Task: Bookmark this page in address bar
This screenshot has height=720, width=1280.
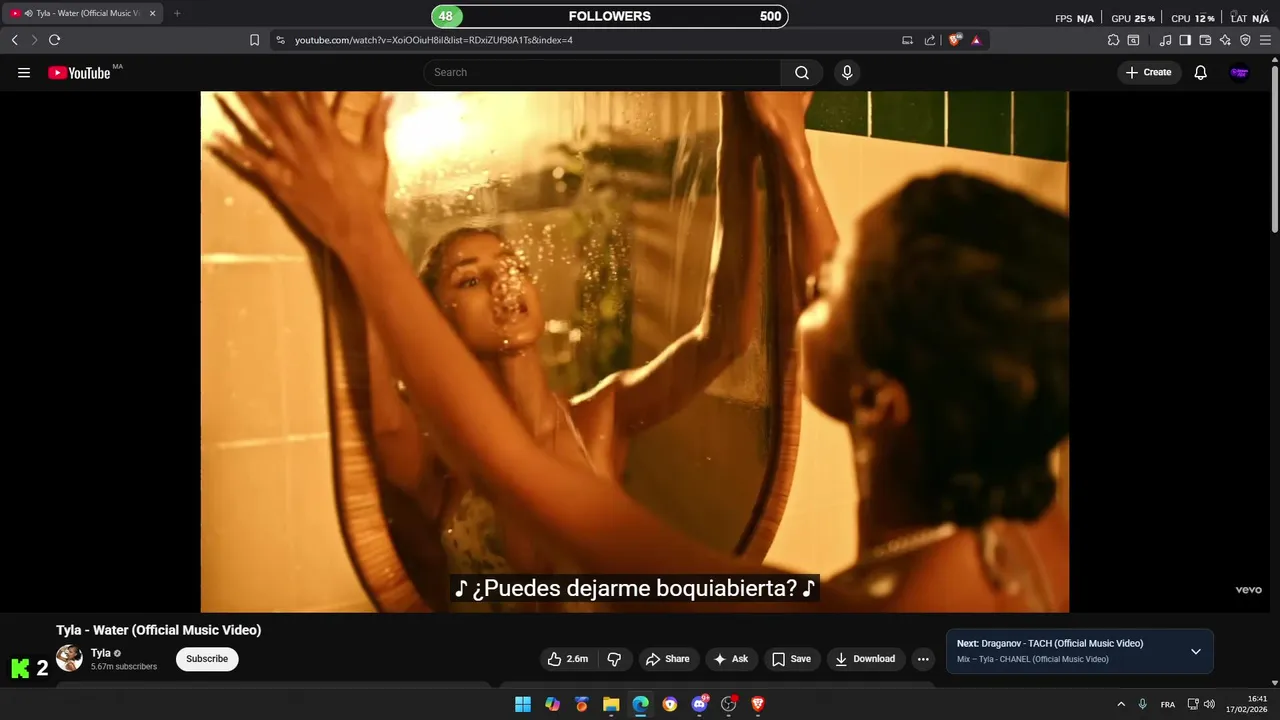Action: click(x=254, y=40)
